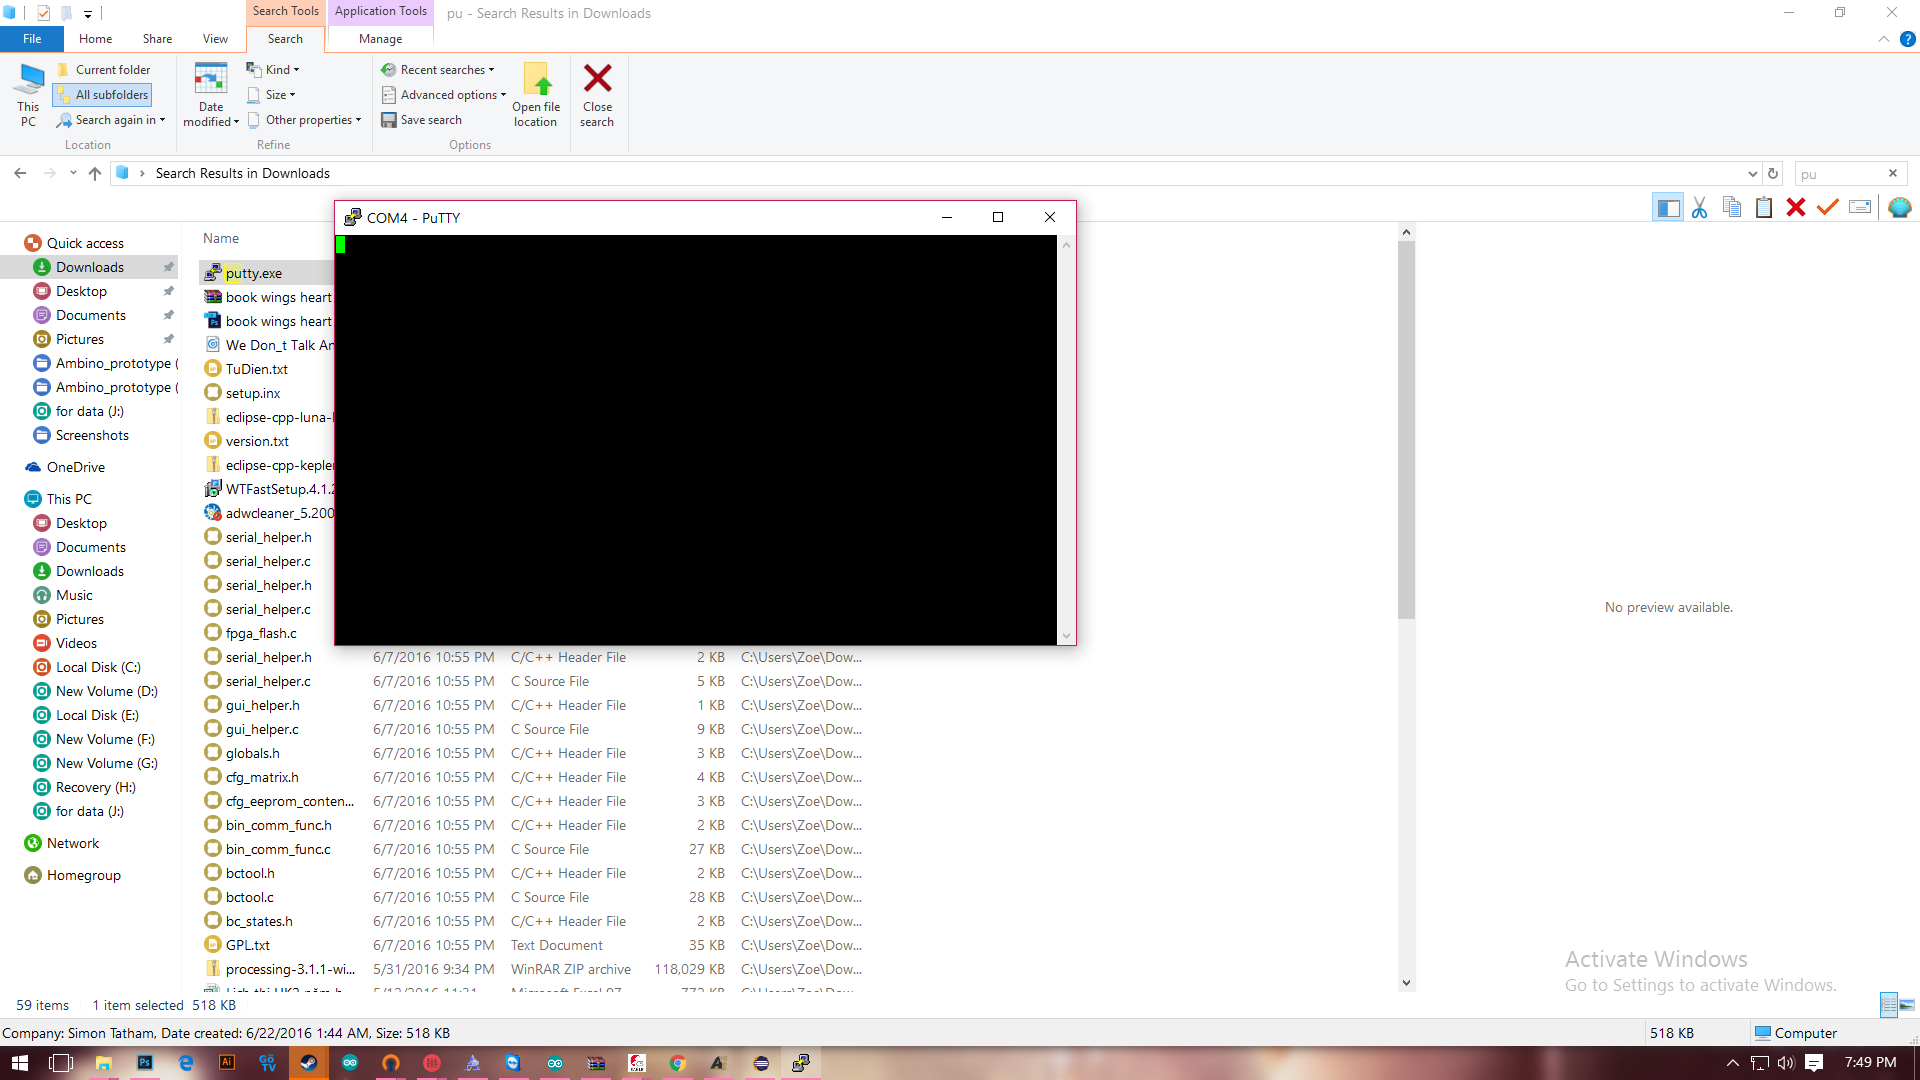Click the Copy icon in Classic Shell toolbar
Image resolution: width=1920 pixels, height=1080 pixels.
pyautogui.click(x=1732, y=207)
